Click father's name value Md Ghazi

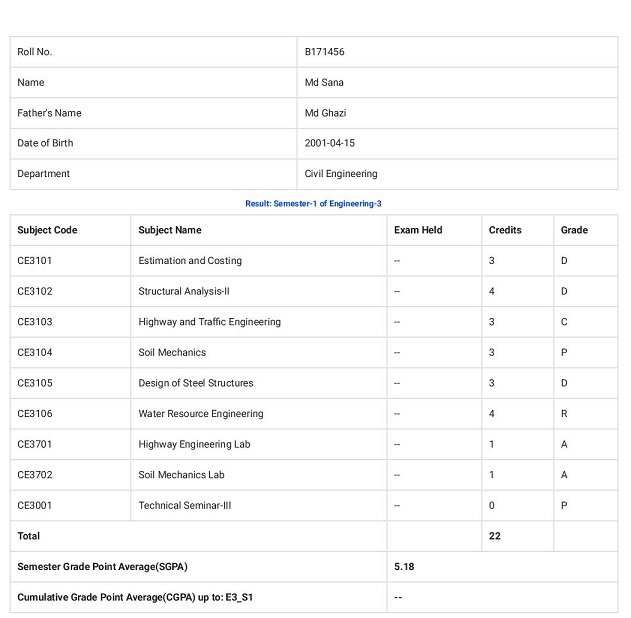click(325, 113)
